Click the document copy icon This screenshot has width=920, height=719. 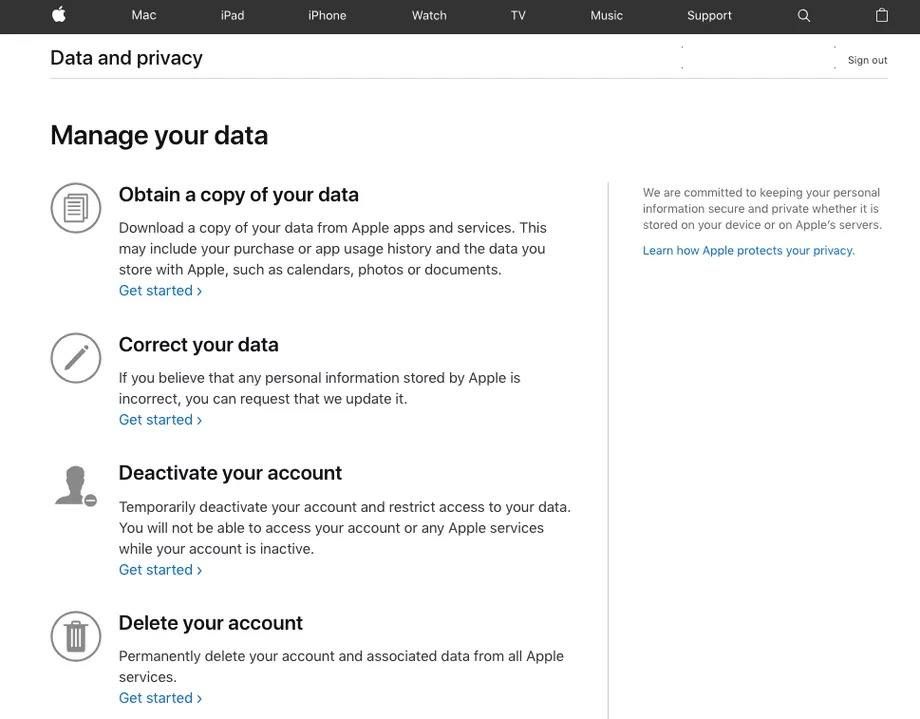click(76, 208)
